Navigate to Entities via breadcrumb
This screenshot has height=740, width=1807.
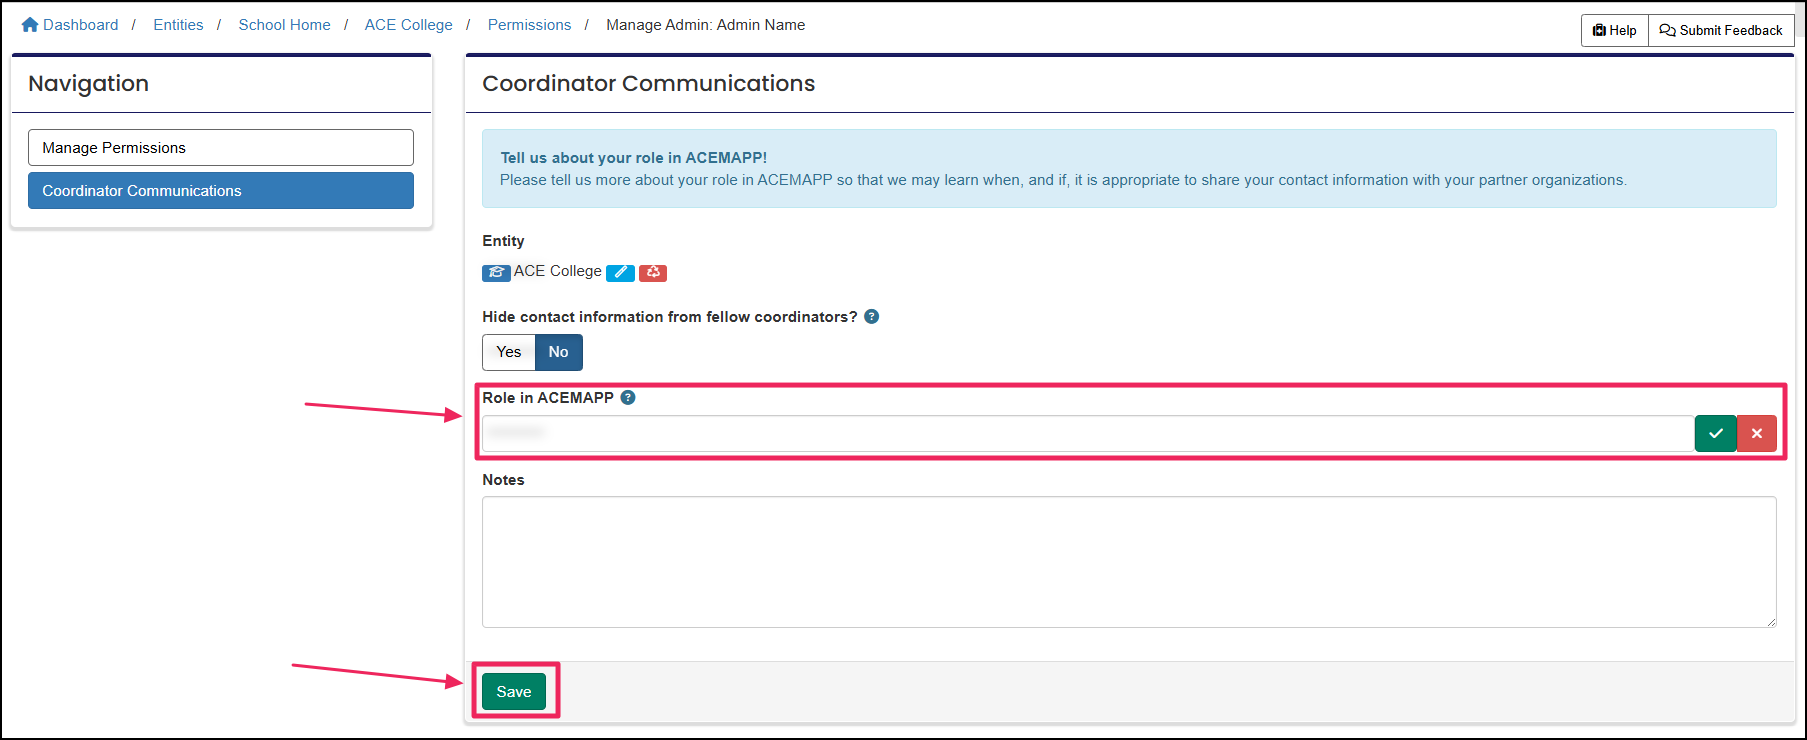coord(178,24)
